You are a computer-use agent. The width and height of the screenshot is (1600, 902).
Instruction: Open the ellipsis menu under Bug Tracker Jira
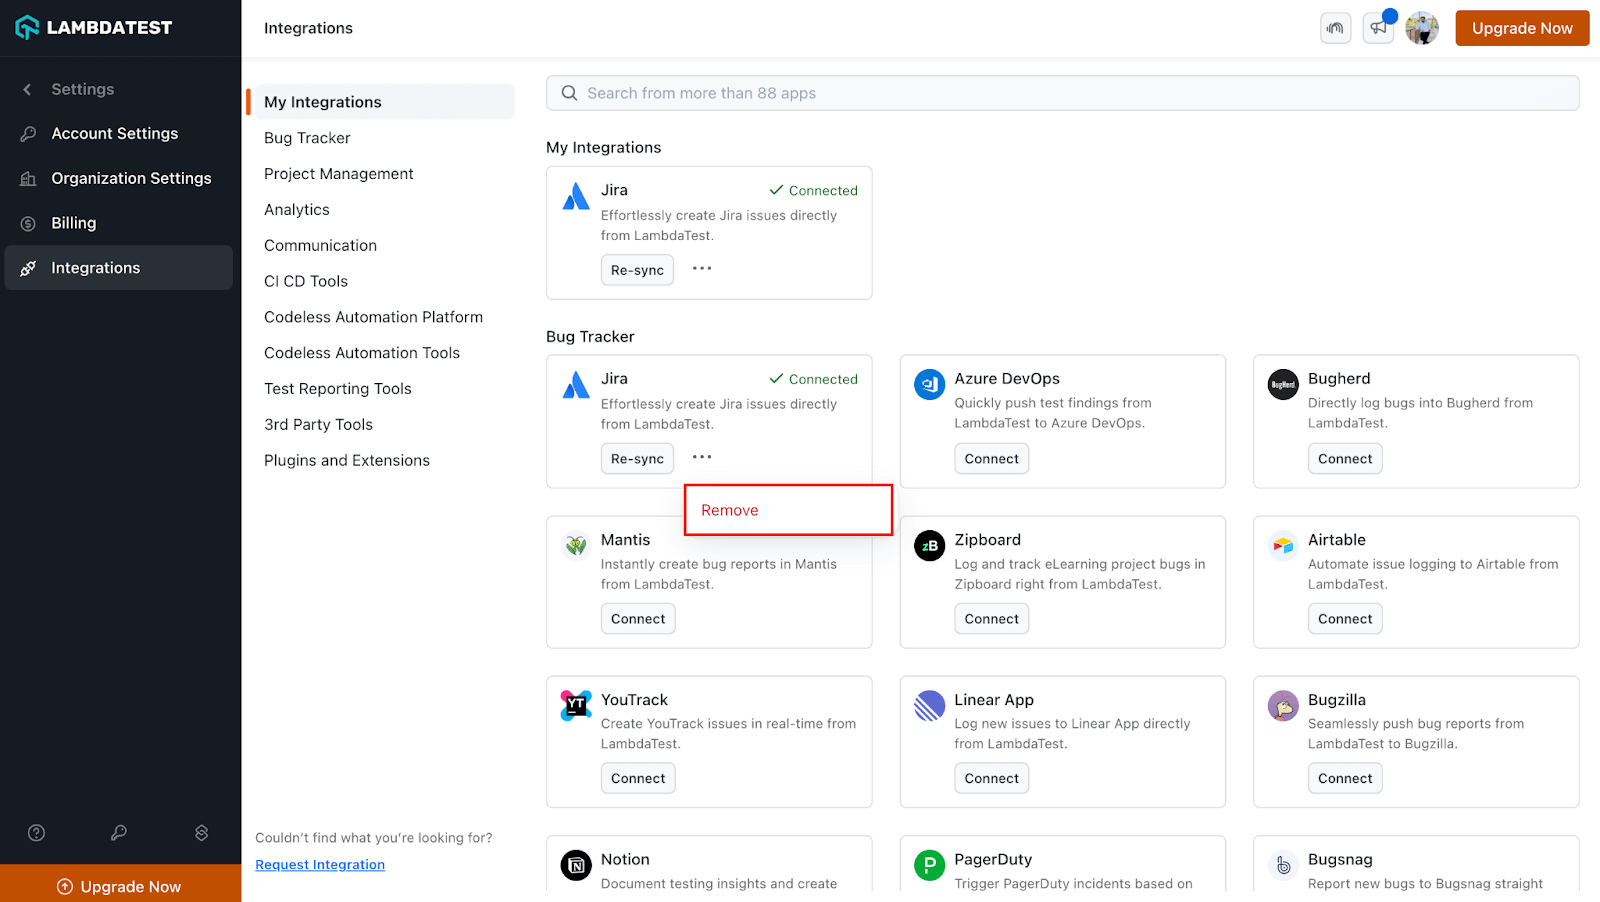(x=702, y=457)
